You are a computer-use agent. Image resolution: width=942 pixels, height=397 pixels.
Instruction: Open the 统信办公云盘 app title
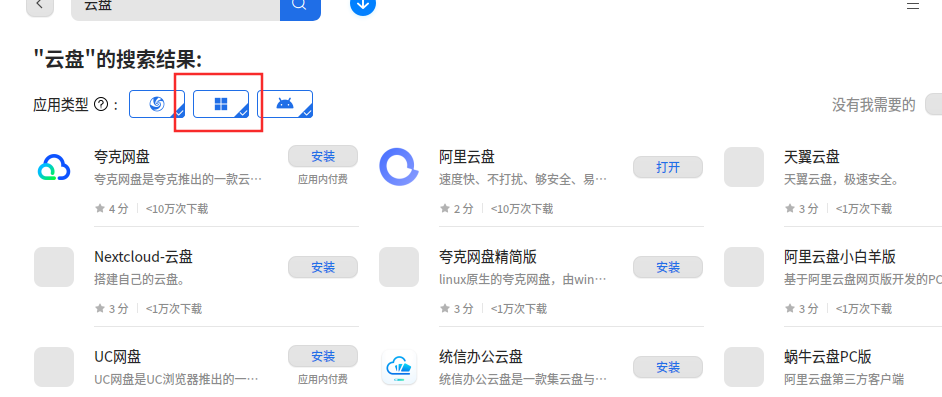[x=481, y=357]
